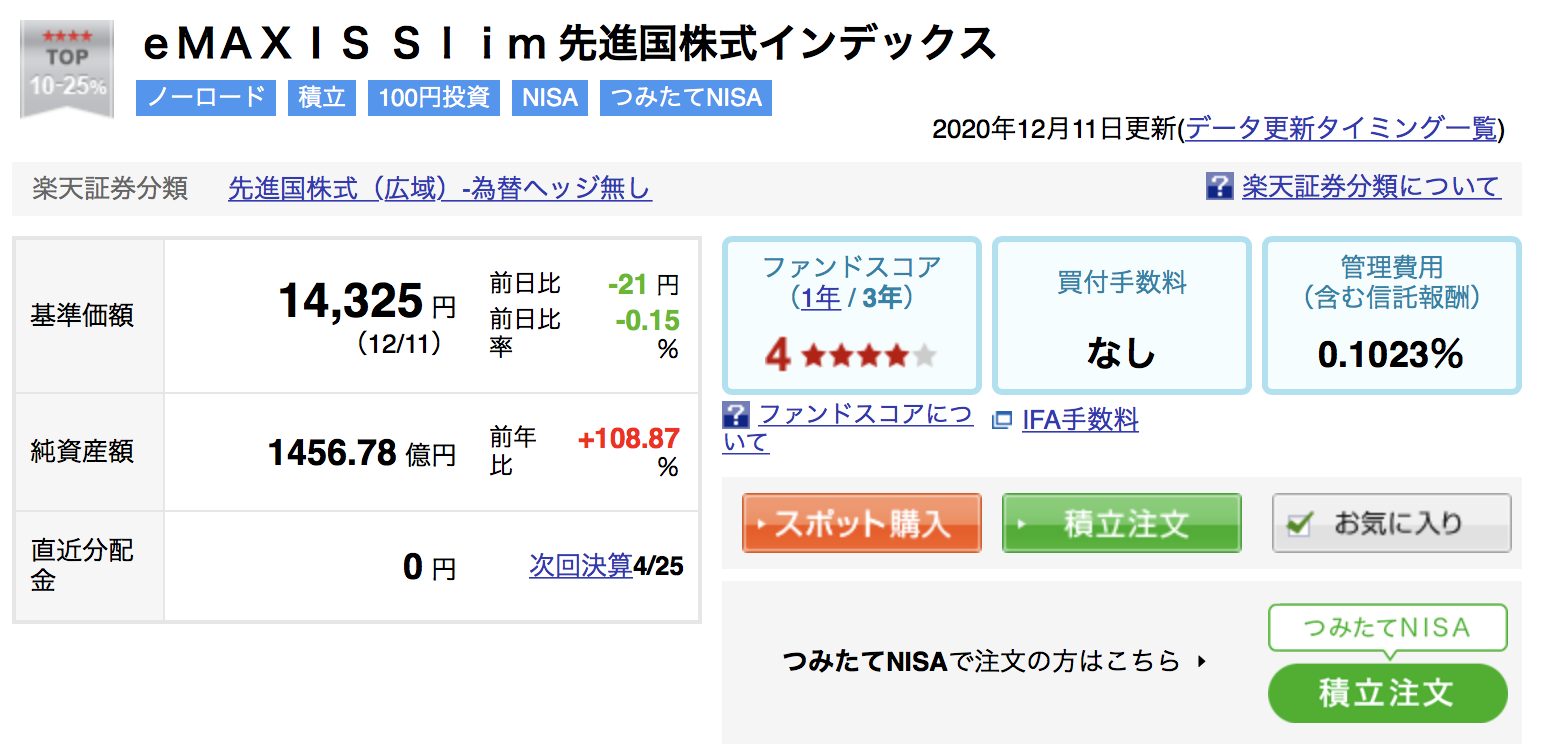Click the orange スポット購入 button

tap(861, 523)
